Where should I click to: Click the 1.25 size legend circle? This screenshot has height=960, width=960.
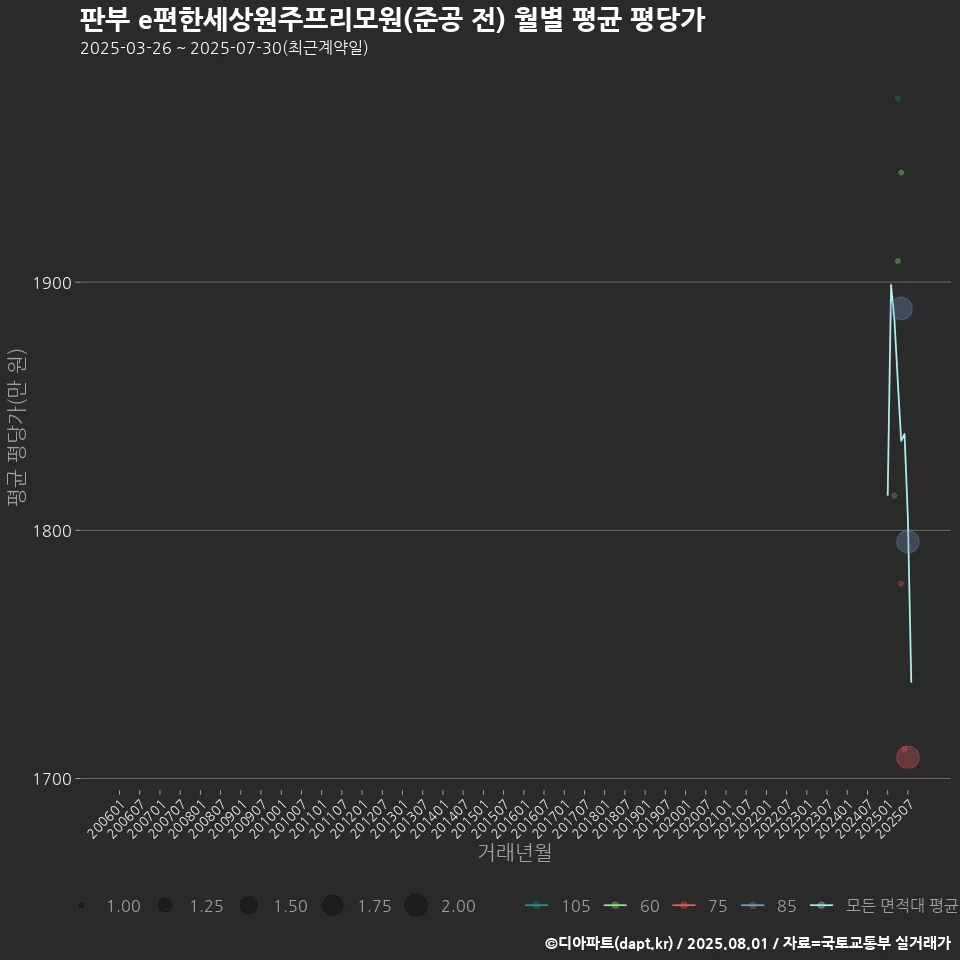[165, 905]
